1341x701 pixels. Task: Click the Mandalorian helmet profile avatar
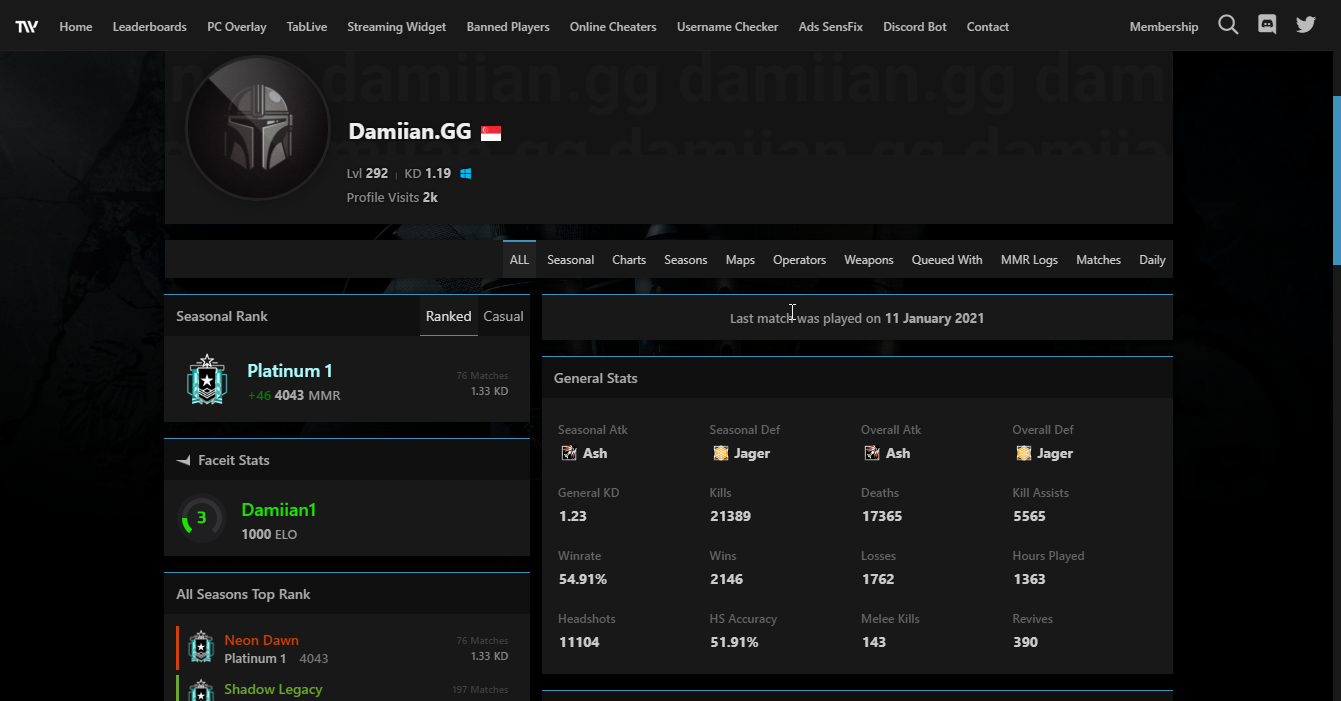(258, 128)
